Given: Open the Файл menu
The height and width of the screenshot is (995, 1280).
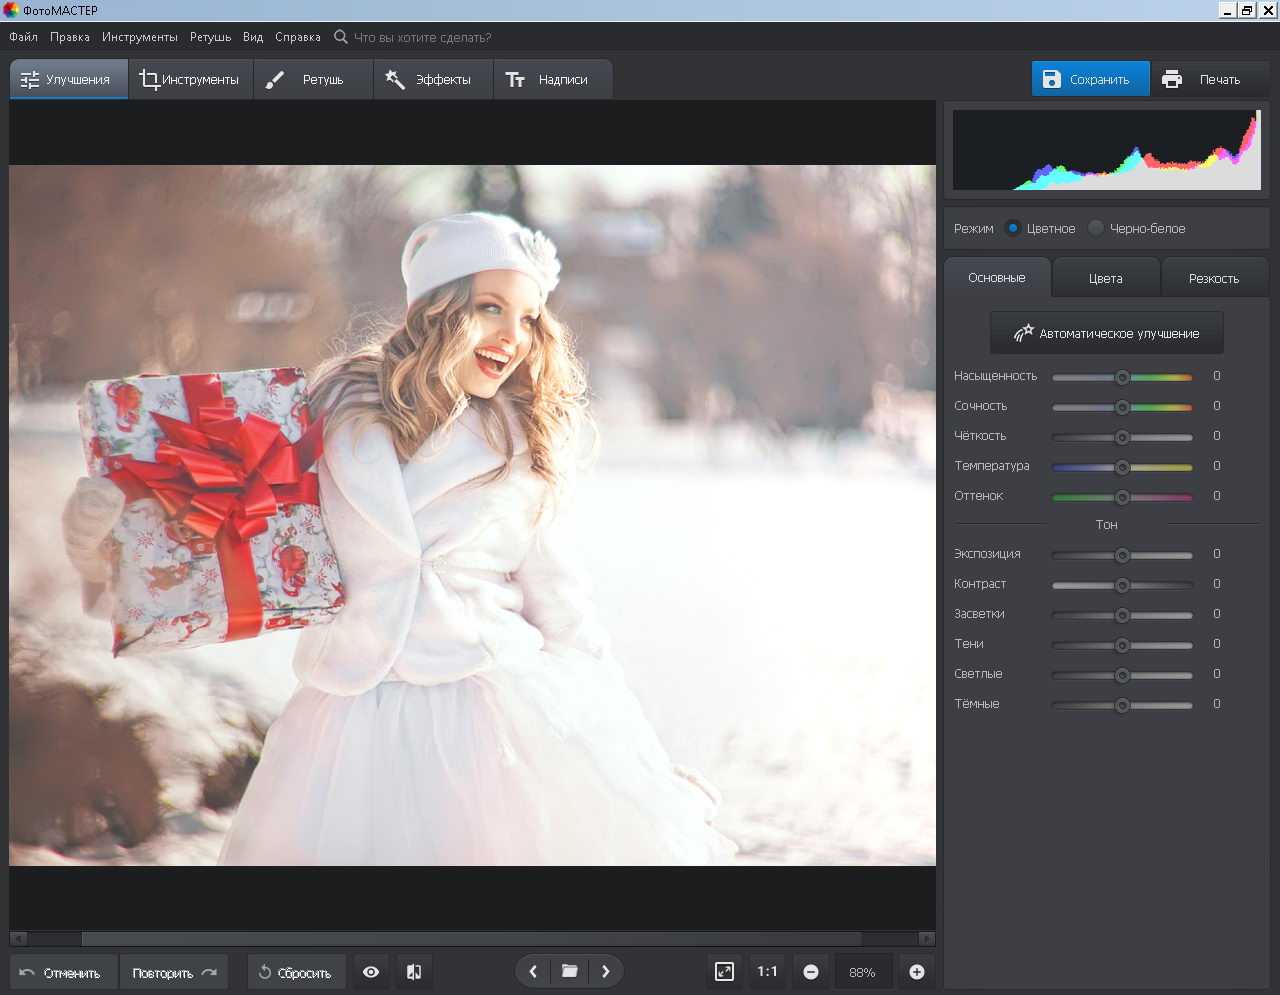Looking at the screenshot, I should click(24, 37).
